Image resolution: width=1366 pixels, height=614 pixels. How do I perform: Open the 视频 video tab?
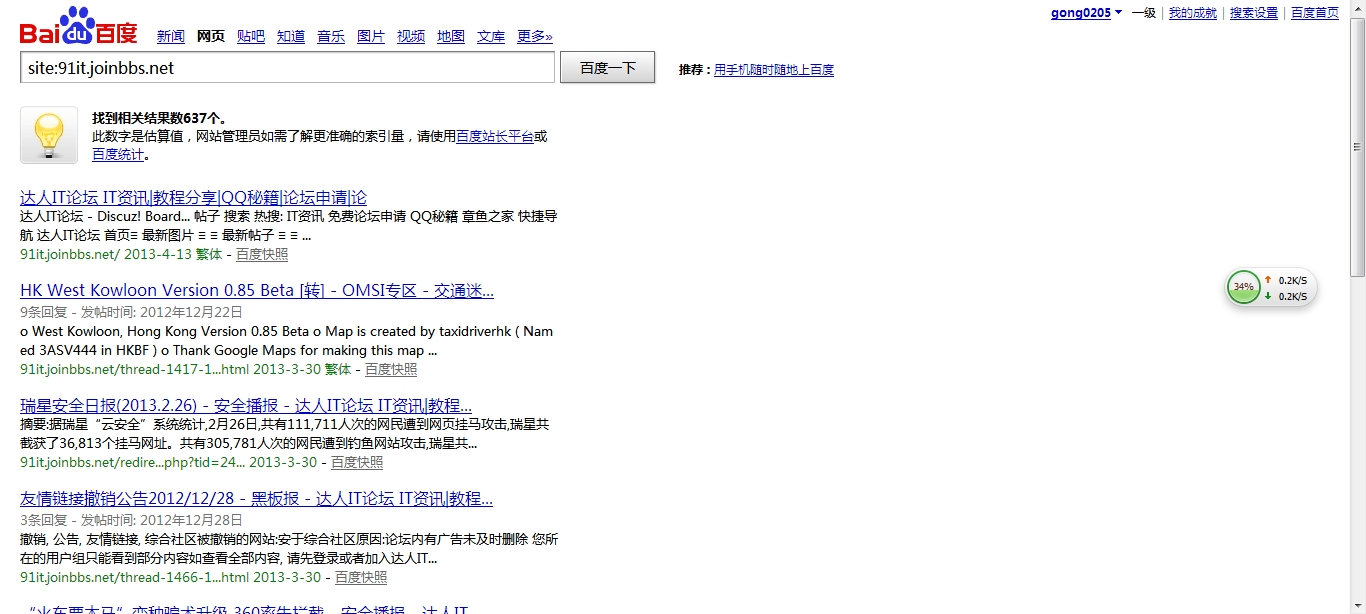(x=411, y=36)
